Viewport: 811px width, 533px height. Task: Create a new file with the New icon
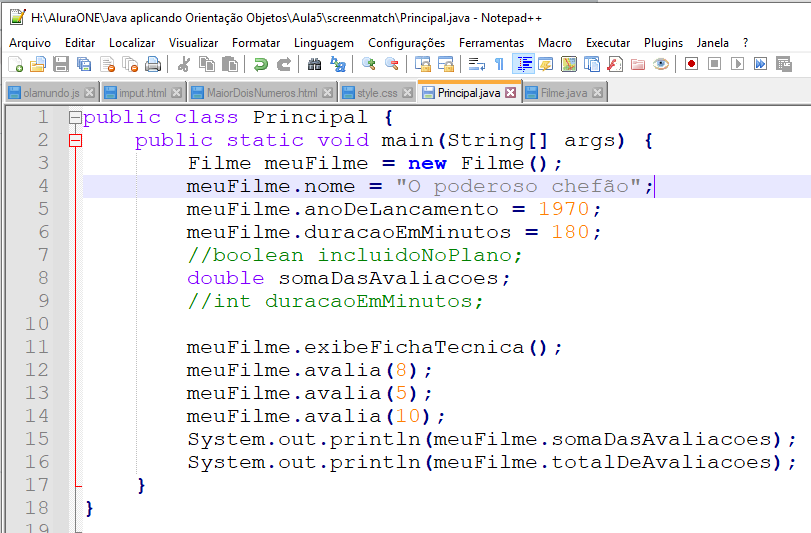tap(16, 64)
